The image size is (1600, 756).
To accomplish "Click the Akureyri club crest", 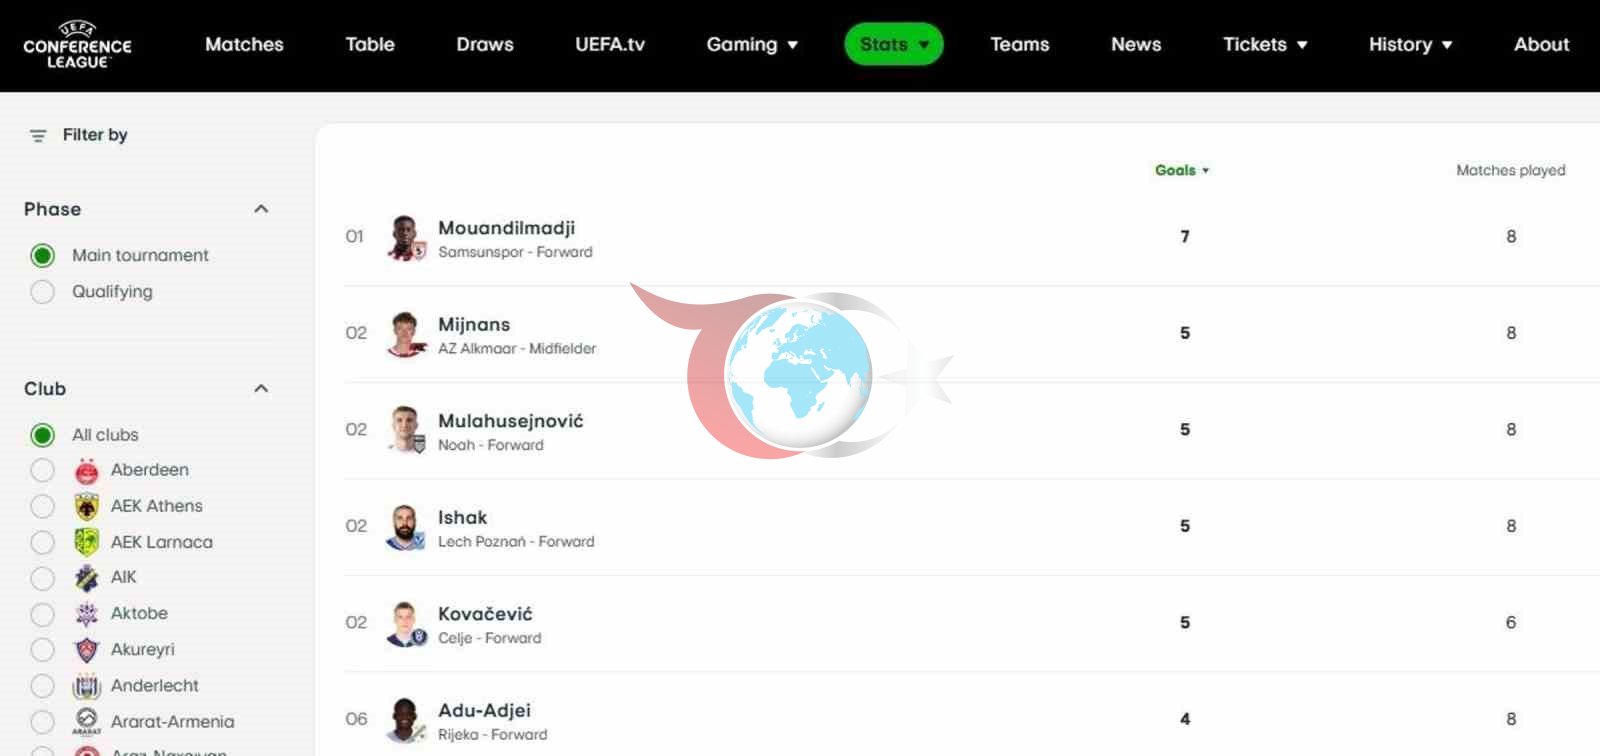I will 87,650.
